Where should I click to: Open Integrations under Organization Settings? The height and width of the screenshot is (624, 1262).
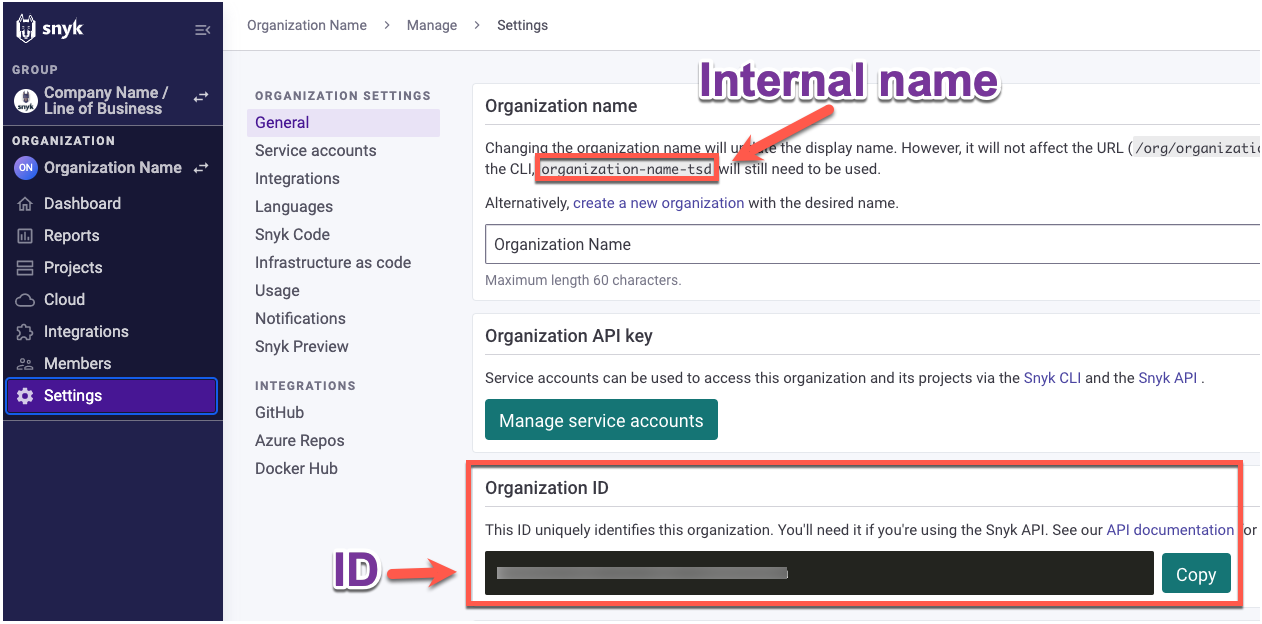[297, 179]
